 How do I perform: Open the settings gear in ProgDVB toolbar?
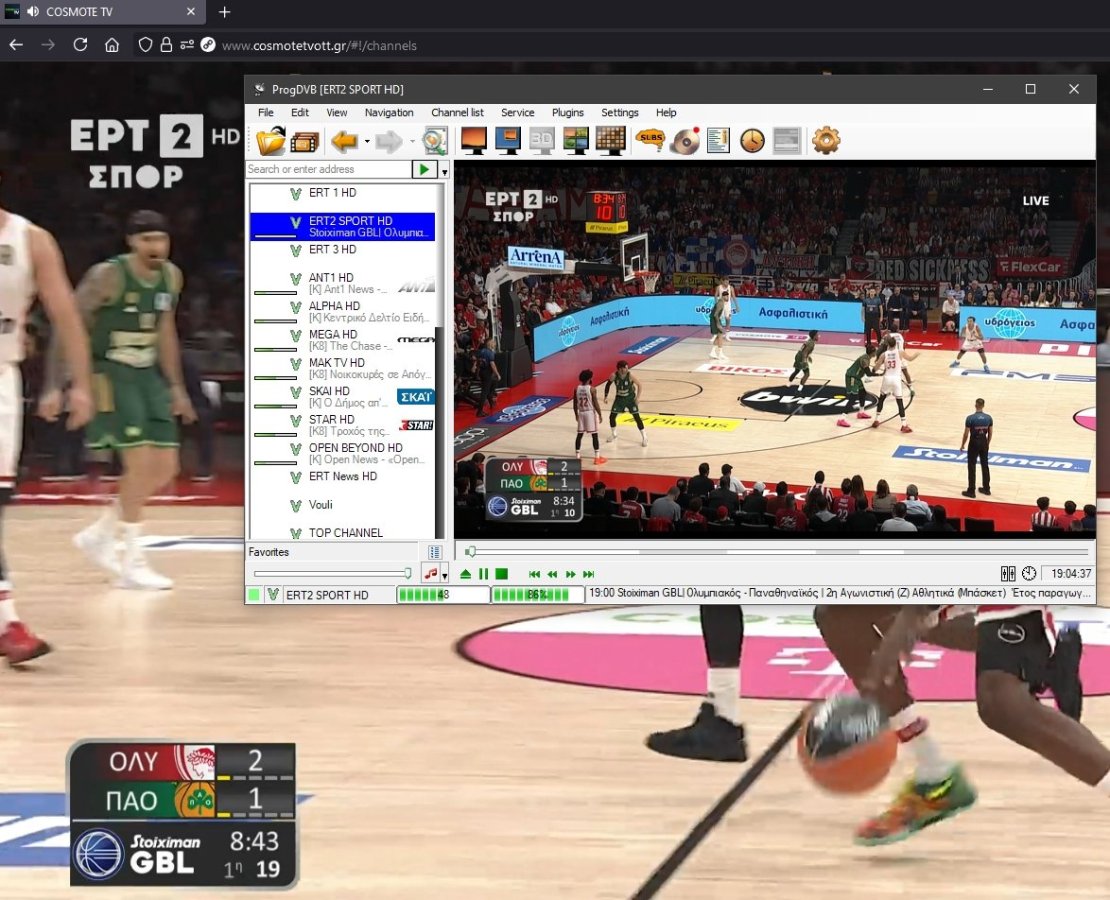pos(826,141)
